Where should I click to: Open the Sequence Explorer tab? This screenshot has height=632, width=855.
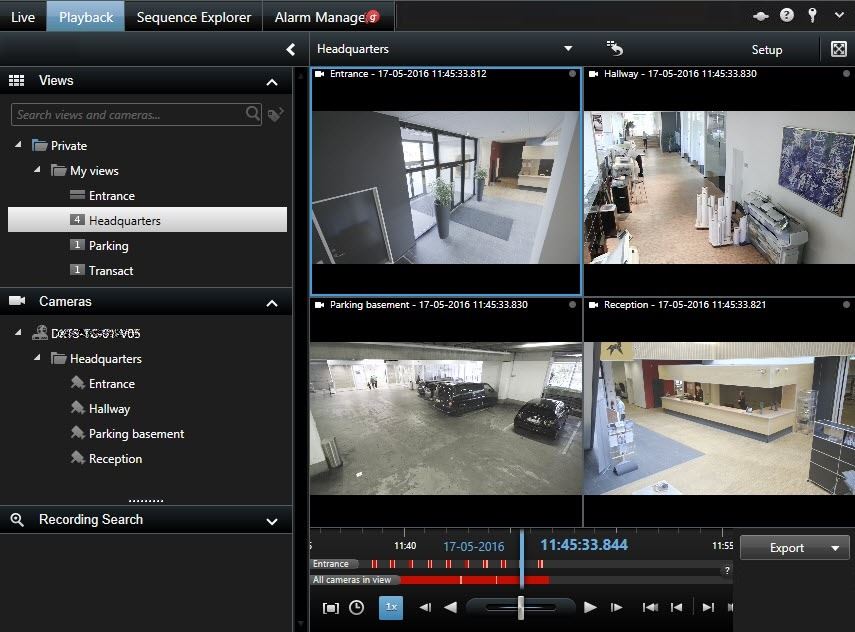[x=194, y=17]
